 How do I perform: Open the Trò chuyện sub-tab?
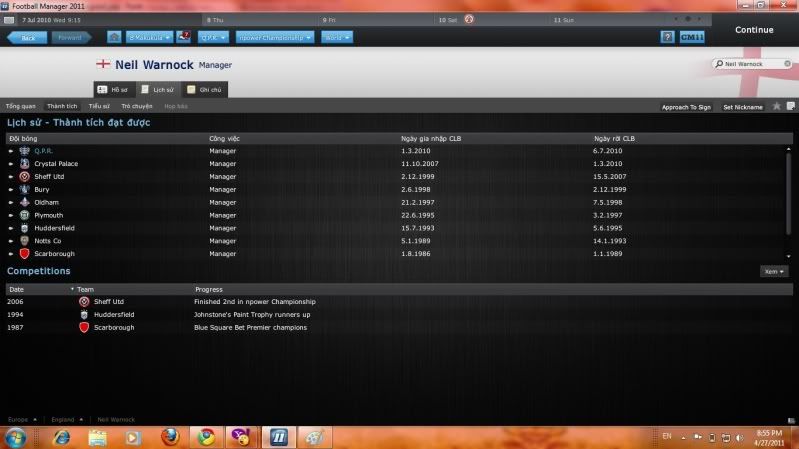click(x=137, y=106)
